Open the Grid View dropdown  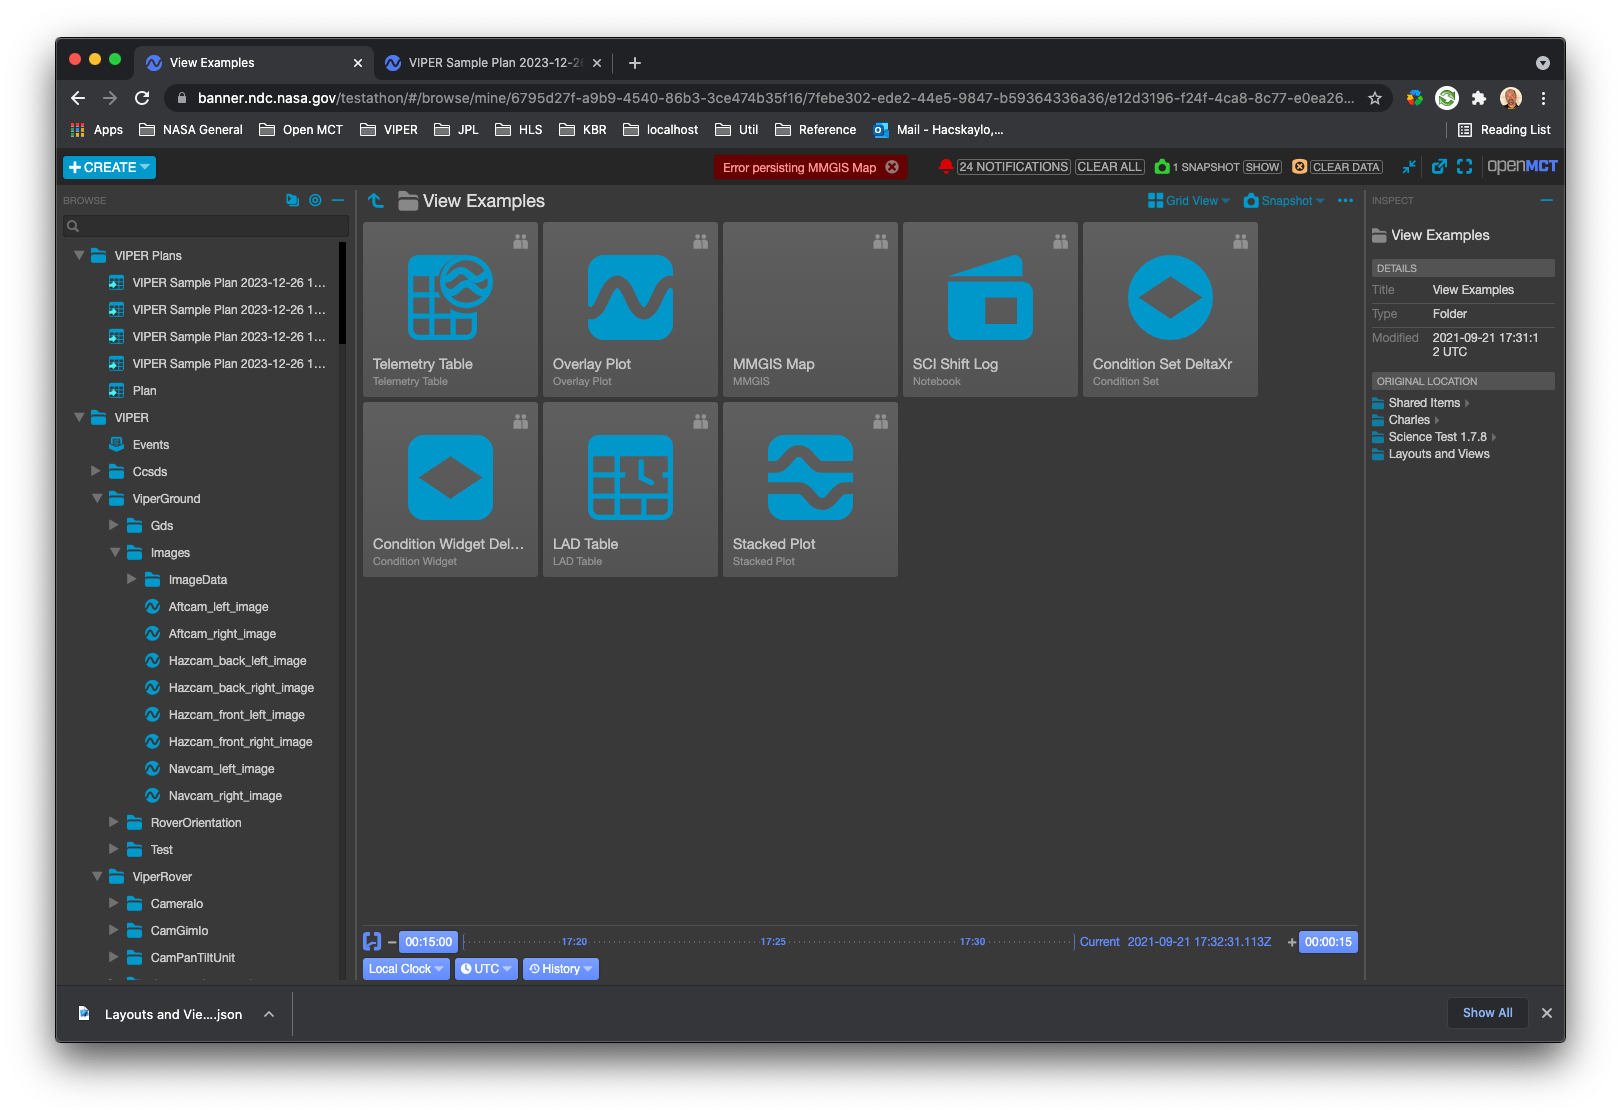coord(1188,200)
